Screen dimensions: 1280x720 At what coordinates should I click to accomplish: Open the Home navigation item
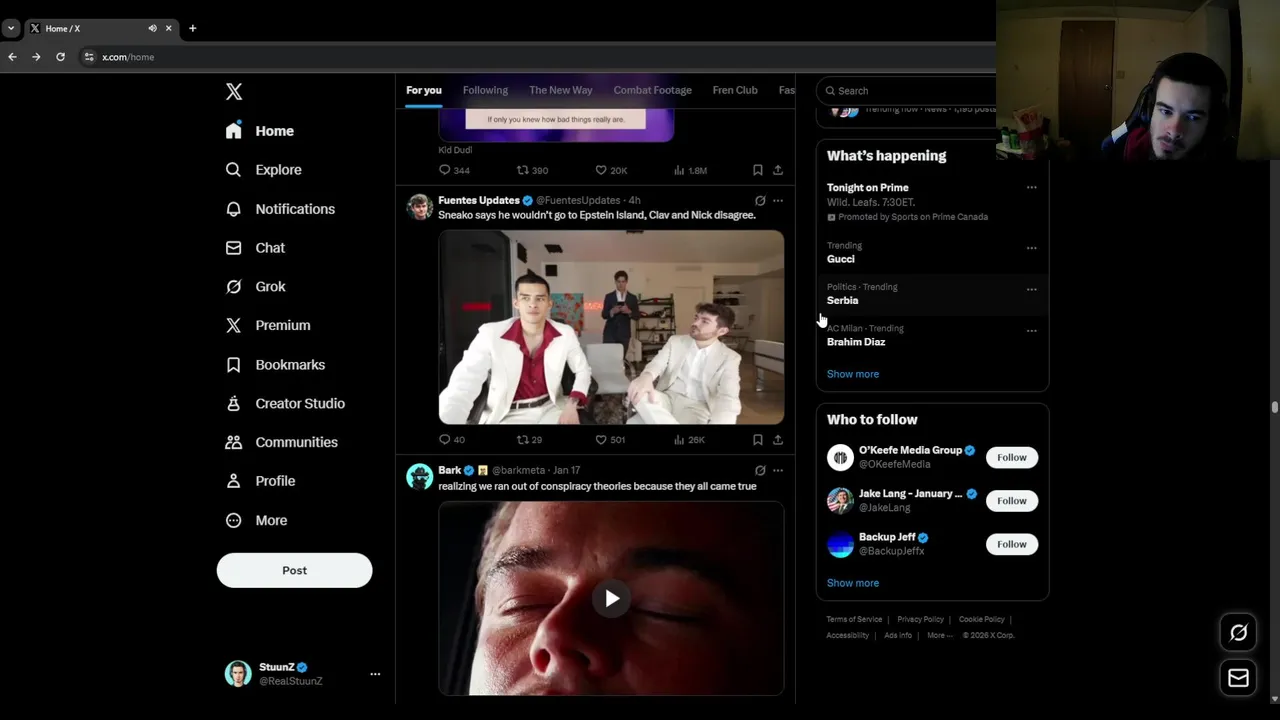(x=260, y=131)
